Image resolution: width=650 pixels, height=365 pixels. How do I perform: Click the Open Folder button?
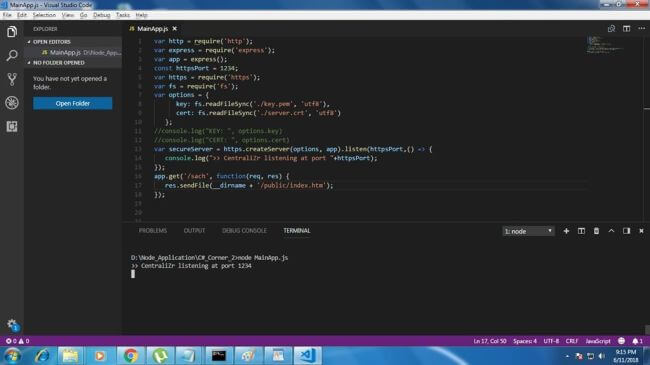pyautogui.click(x=73, y=103)
